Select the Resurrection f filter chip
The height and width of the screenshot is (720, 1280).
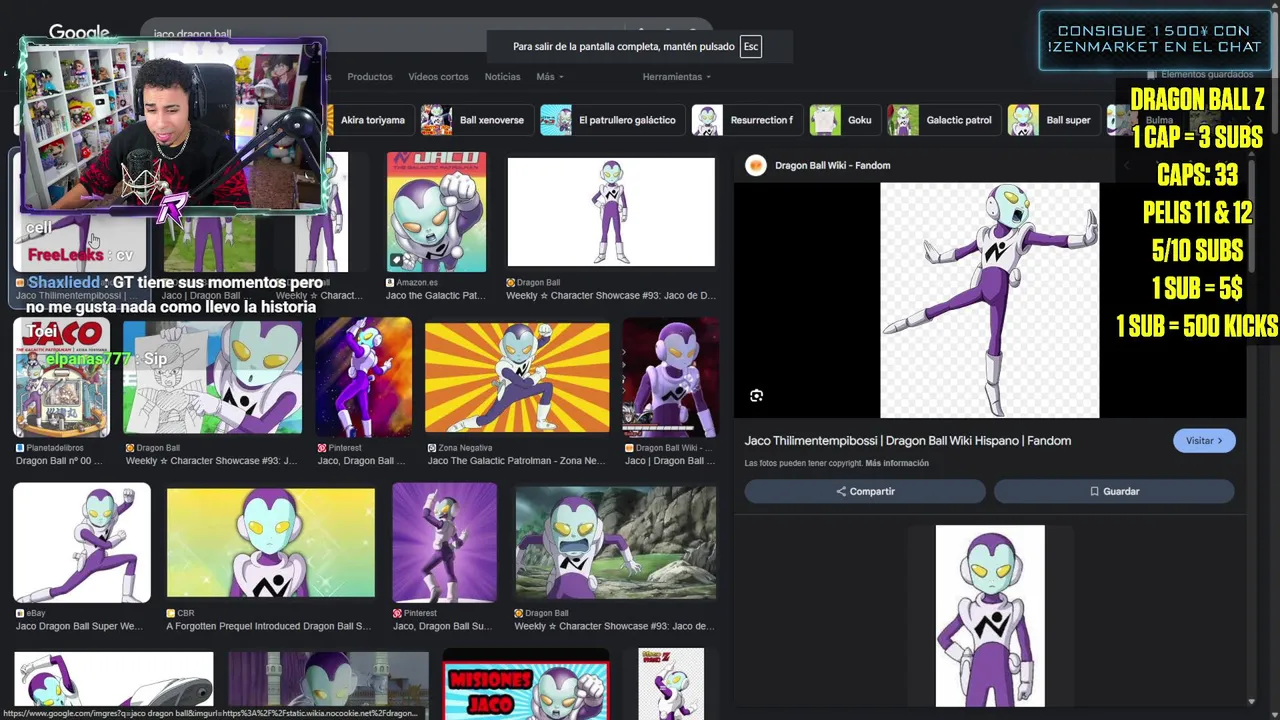coord(745,120)
